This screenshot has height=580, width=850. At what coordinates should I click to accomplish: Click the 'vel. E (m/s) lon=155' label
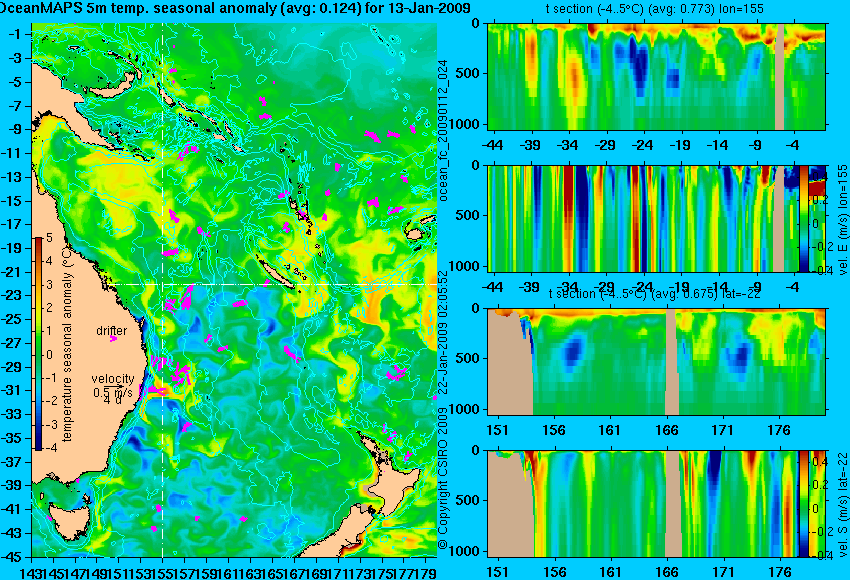coord(842,220)
